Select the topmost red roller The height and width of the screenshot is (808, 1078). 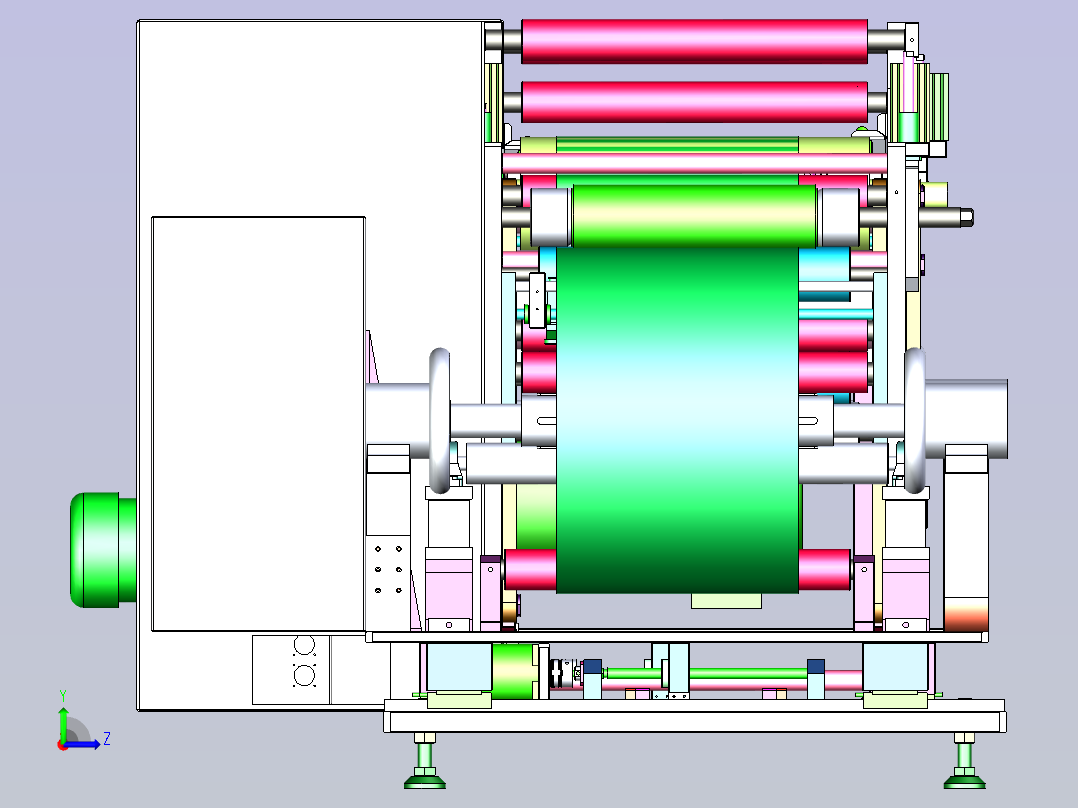[694, 41]
